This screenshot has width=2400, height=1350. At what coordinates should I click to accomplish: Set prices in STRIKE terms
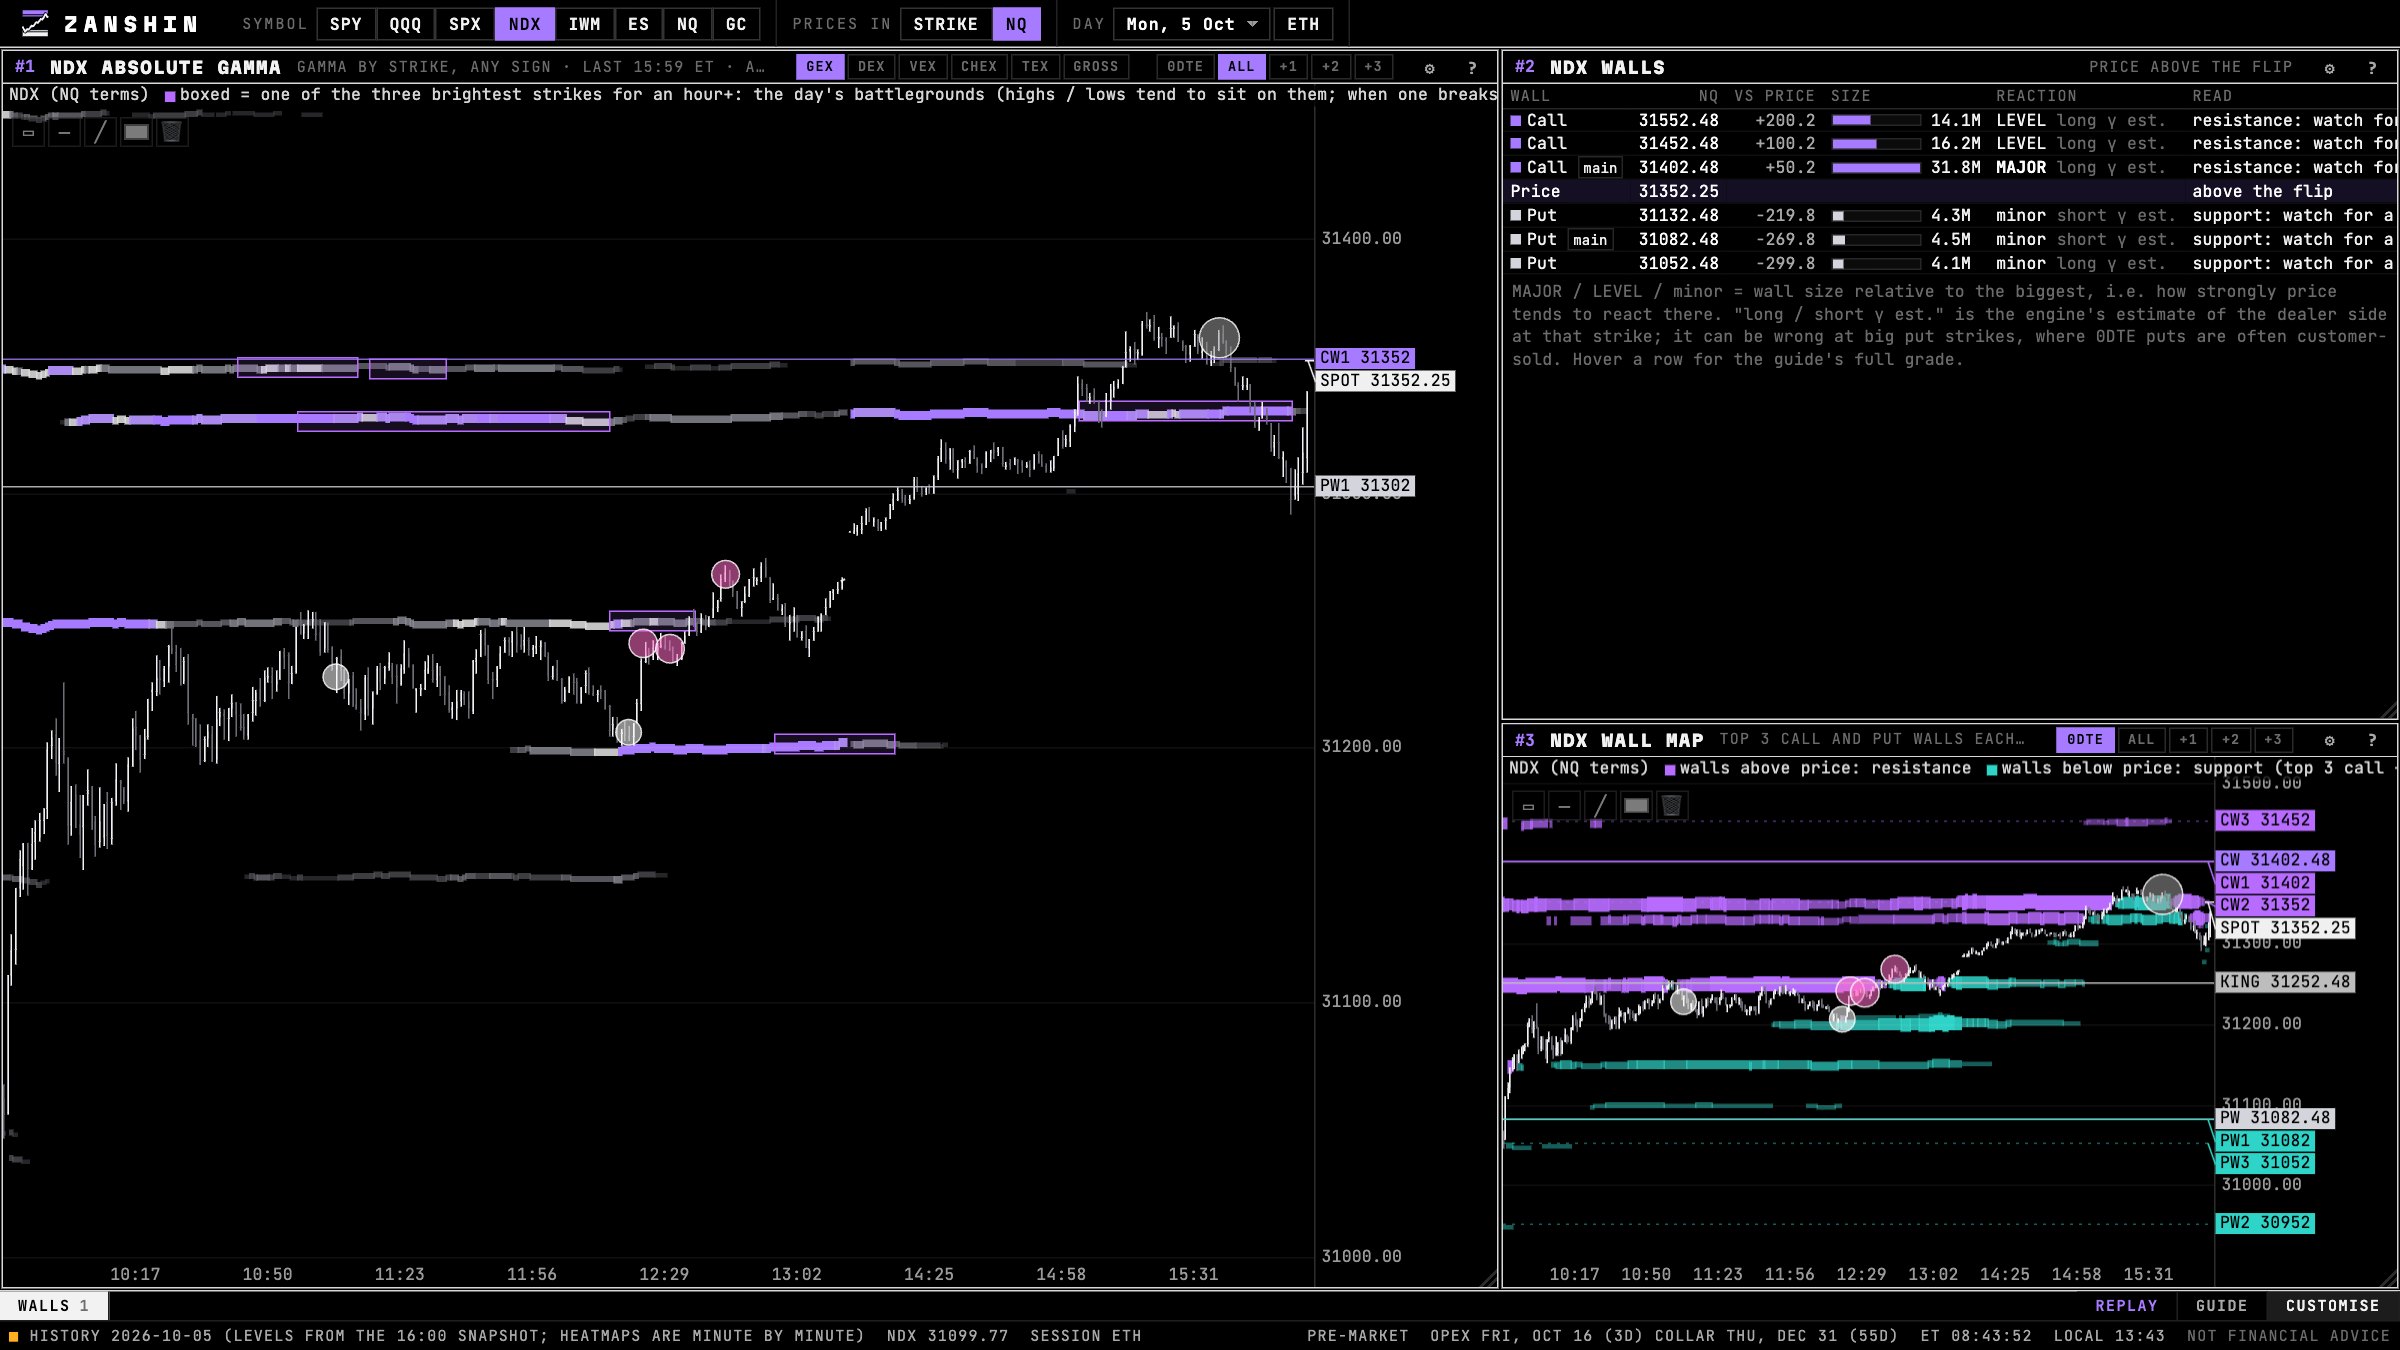[x=945, y=24]
